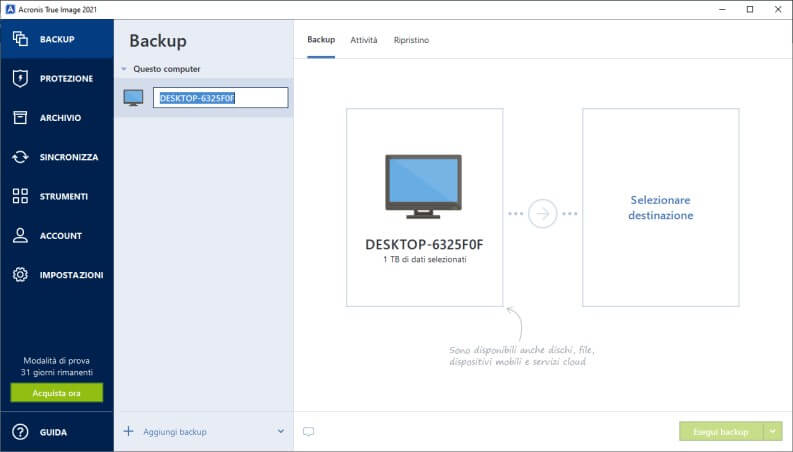Viewport: 793px width, 452px height.
Task: Click the Archivio box icon
Action: point(20,117)
